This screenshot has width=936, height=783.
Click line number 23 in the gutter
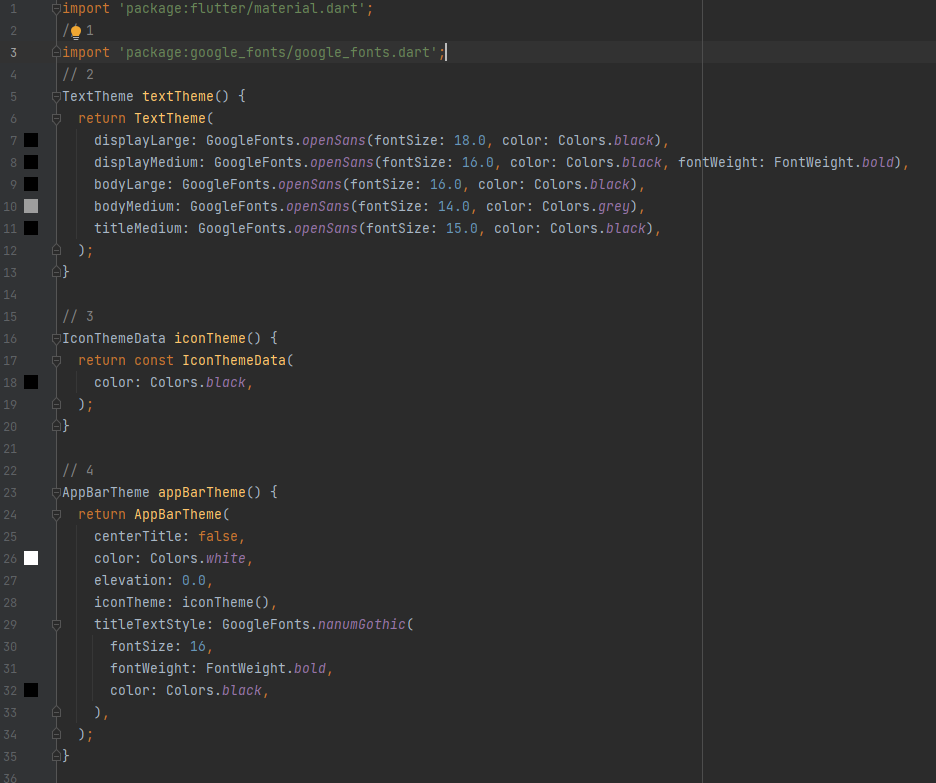[x=10, y=493]
